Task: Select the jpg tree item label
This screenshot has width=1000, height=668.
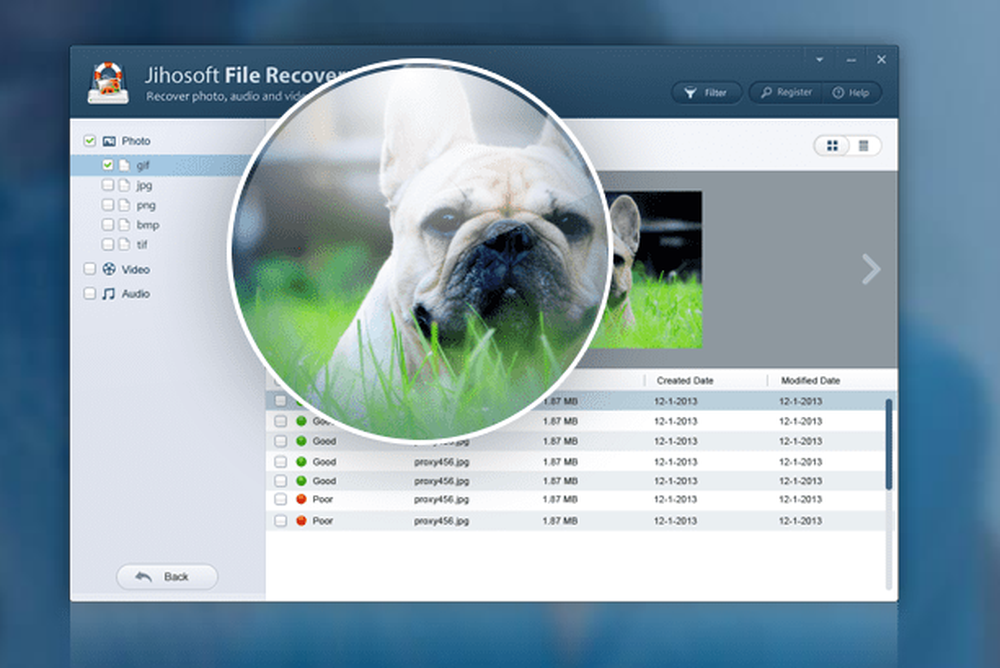Action: 144,186
